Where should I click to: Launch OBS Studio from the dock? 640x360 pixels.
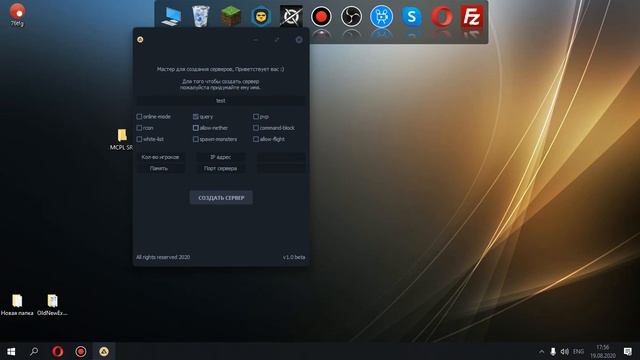coord(351,17)
